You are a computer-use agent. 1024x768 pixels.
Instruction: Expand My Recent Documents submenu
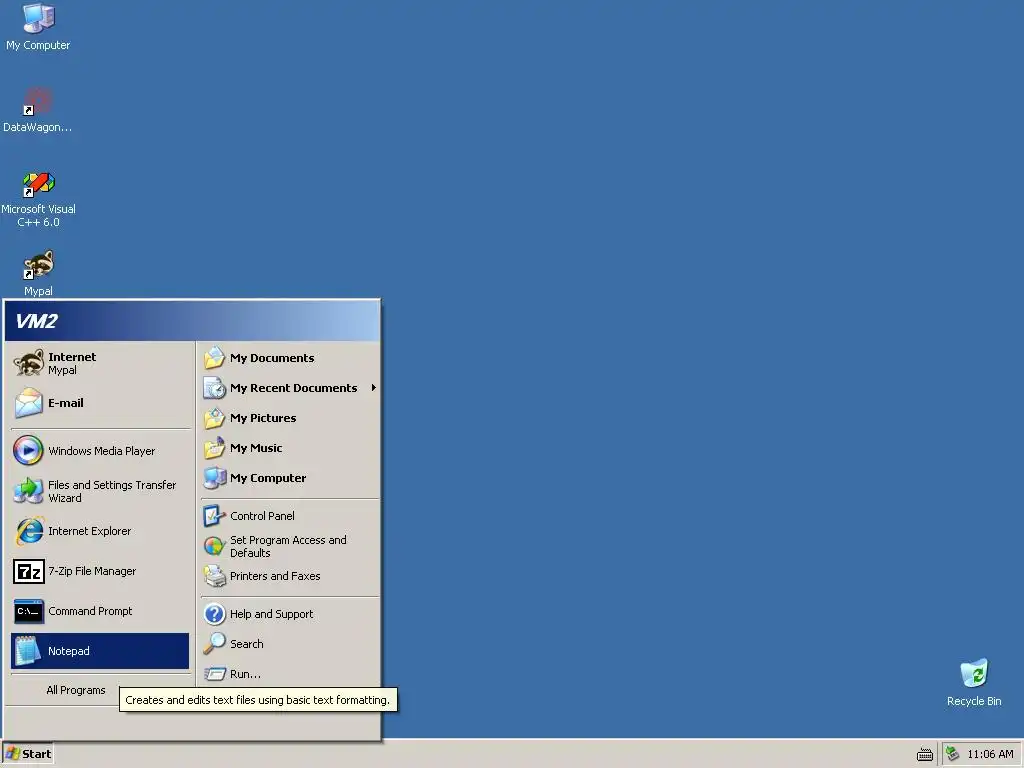(290, 388)
